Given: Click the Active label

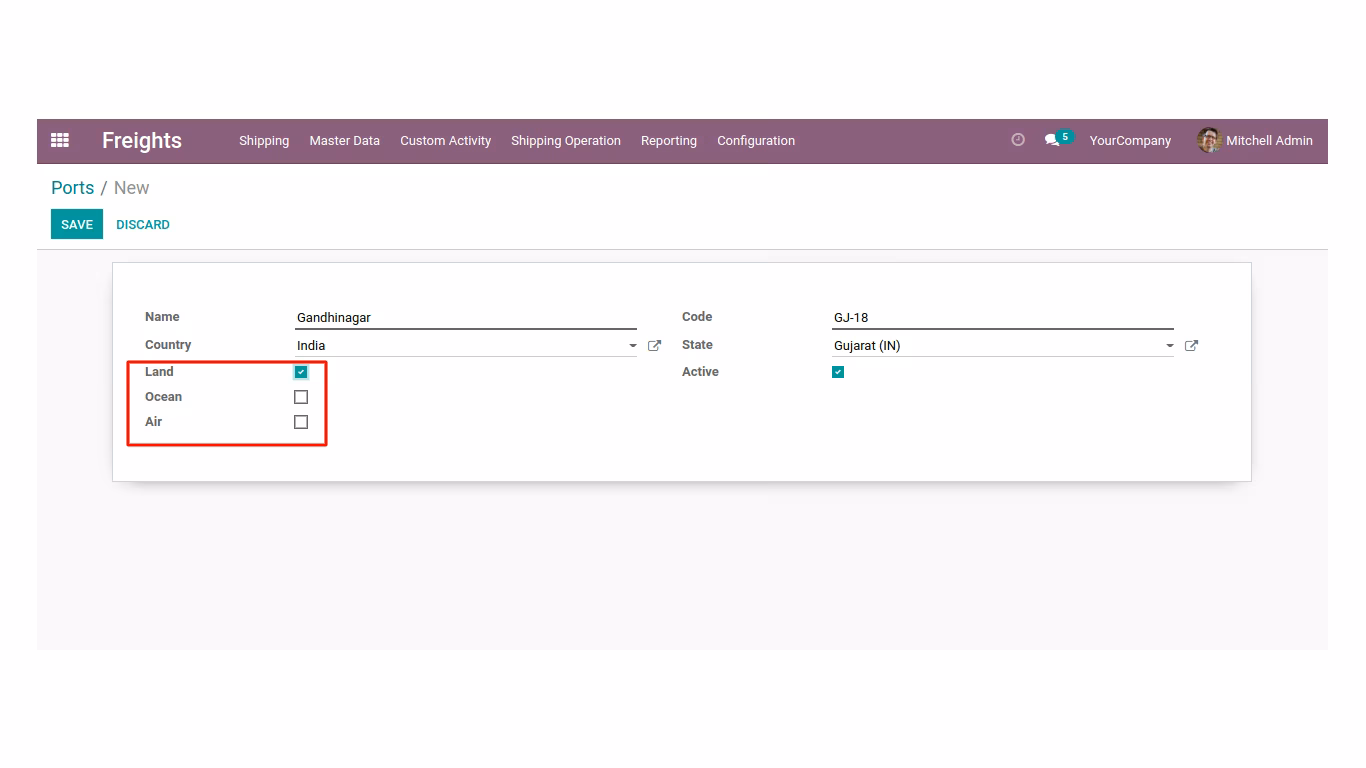Looking at the screenshot, I should point(700,372).
